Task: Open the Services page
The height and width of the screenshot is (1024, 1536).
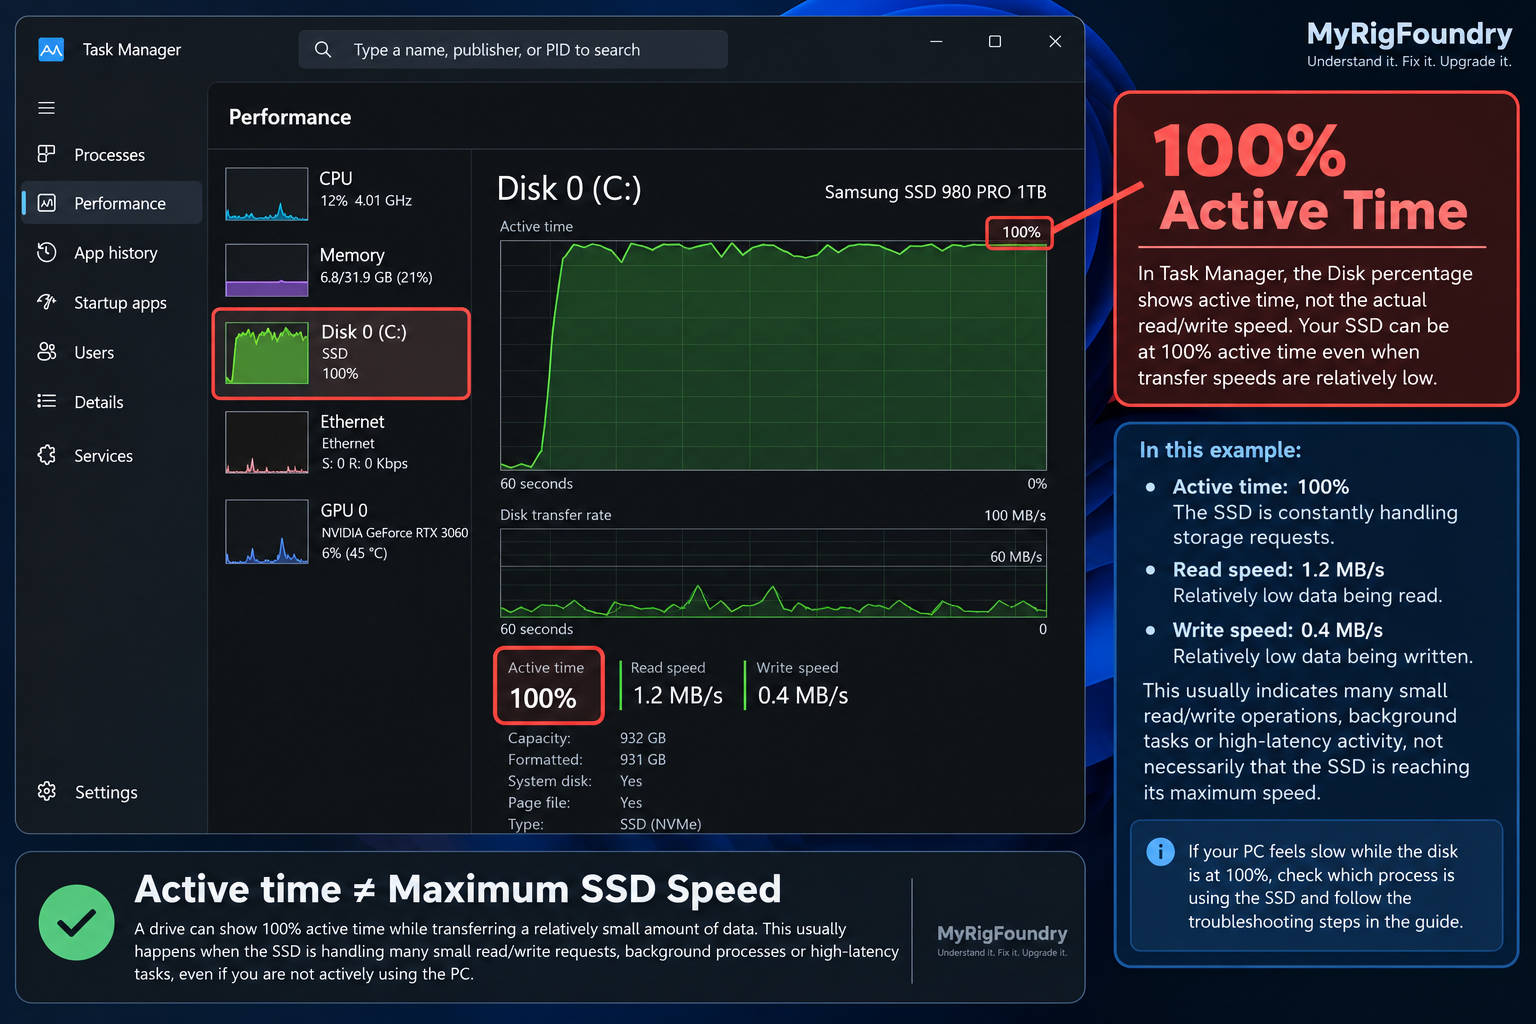Action: 110,456
